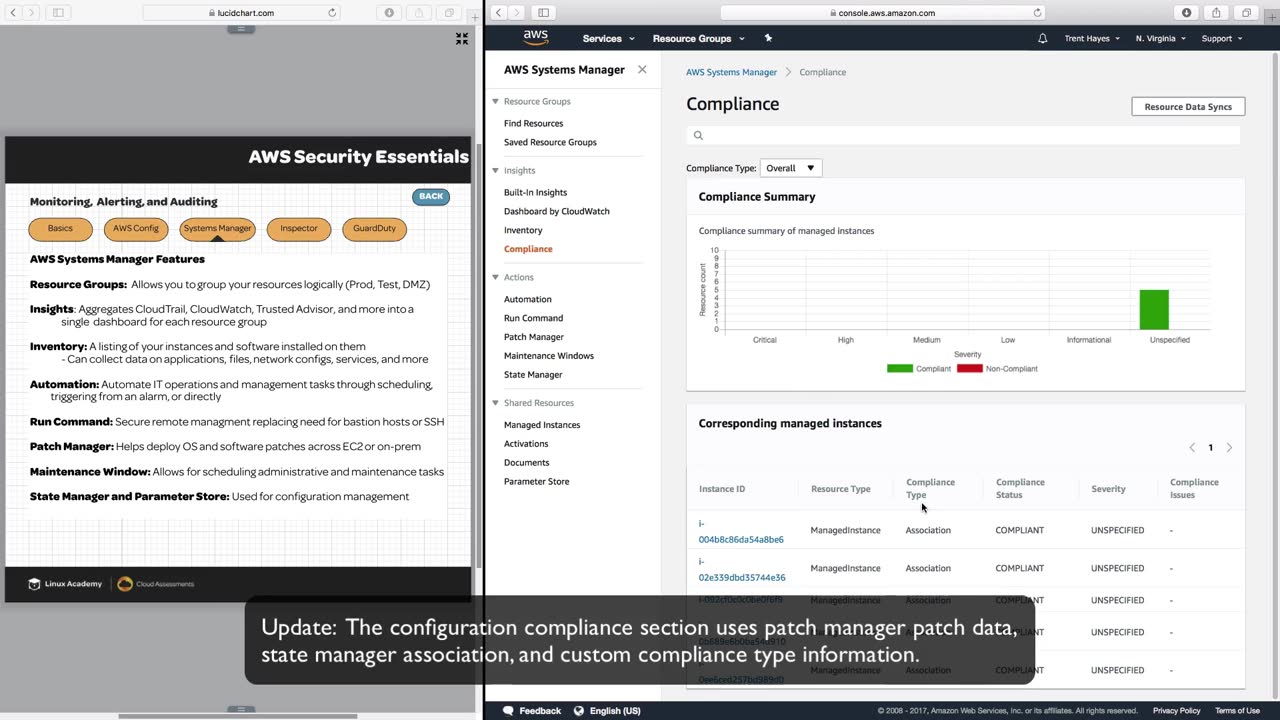
Task: Open Maintenance Windows in the sidebar
Action: tap(549, 356)
